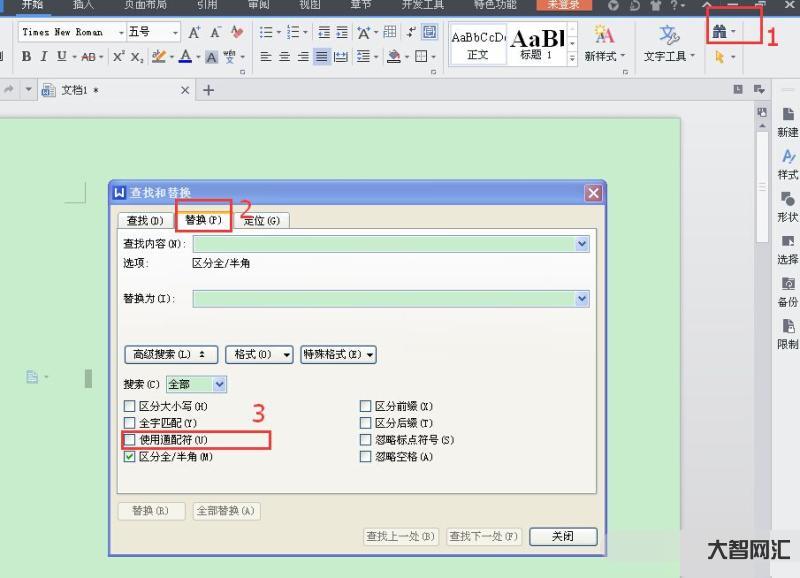Screen dimensions: 800x578
Task: Click the 新样式 new style icon
Action: tap(605, 35)
